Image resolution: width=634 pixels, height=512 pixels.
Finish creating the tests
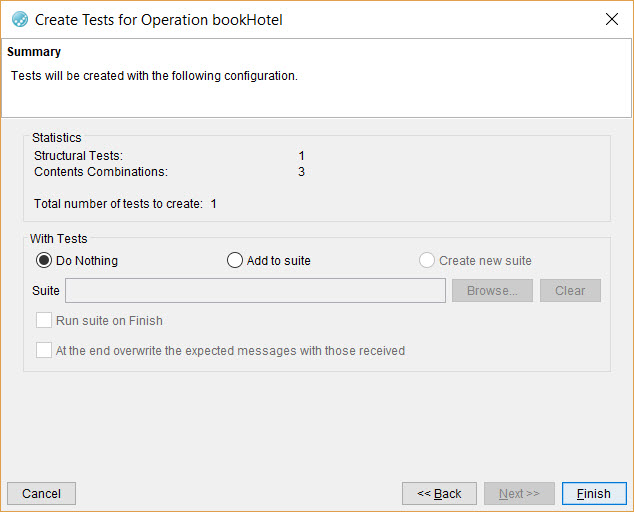coord(594,494)
